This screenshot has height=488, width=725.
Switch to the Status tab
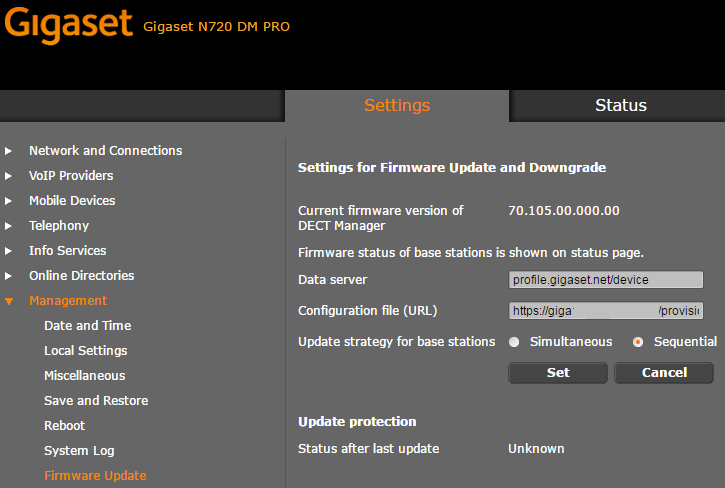click(621, 105)
